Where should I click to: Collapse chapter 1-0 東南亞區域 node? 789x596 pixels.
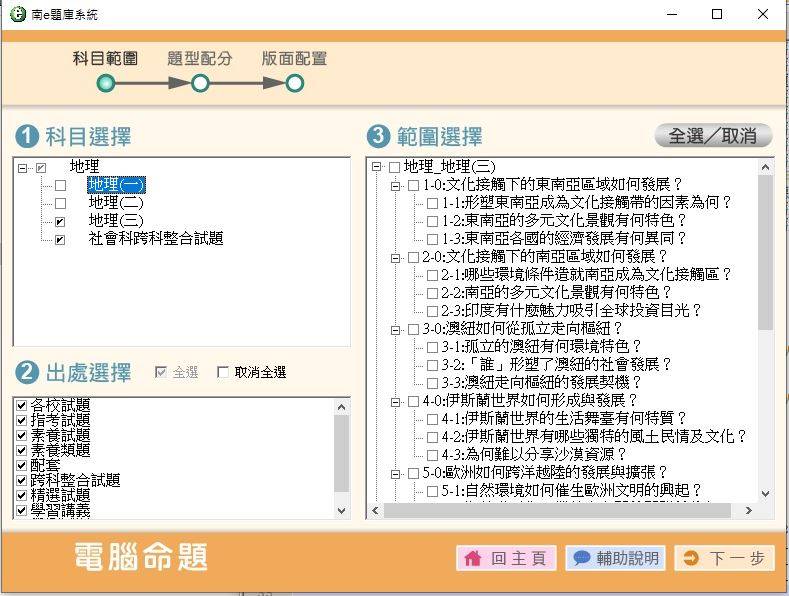(396, 186)
